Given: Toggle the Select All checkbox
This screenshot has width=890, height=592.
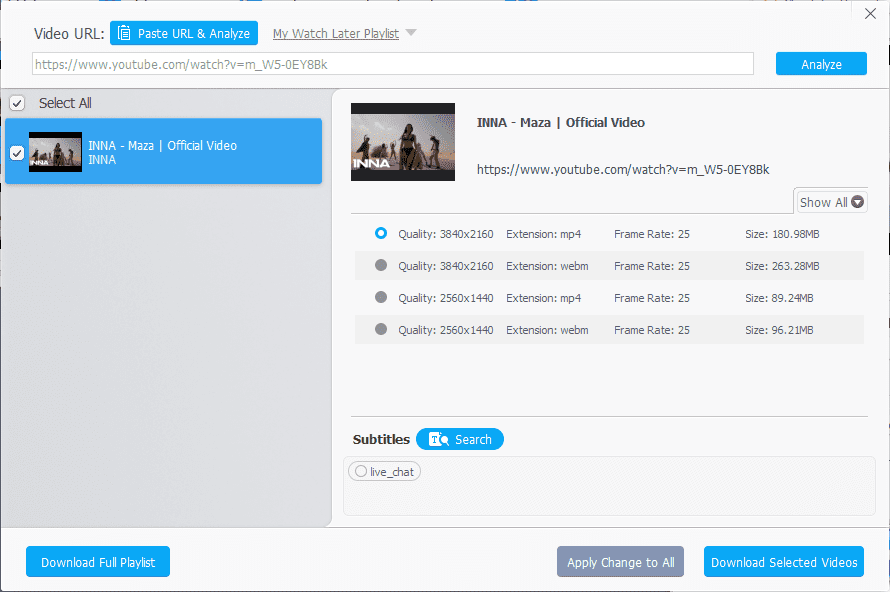Looking at the screenshot, I should (17, 103).
